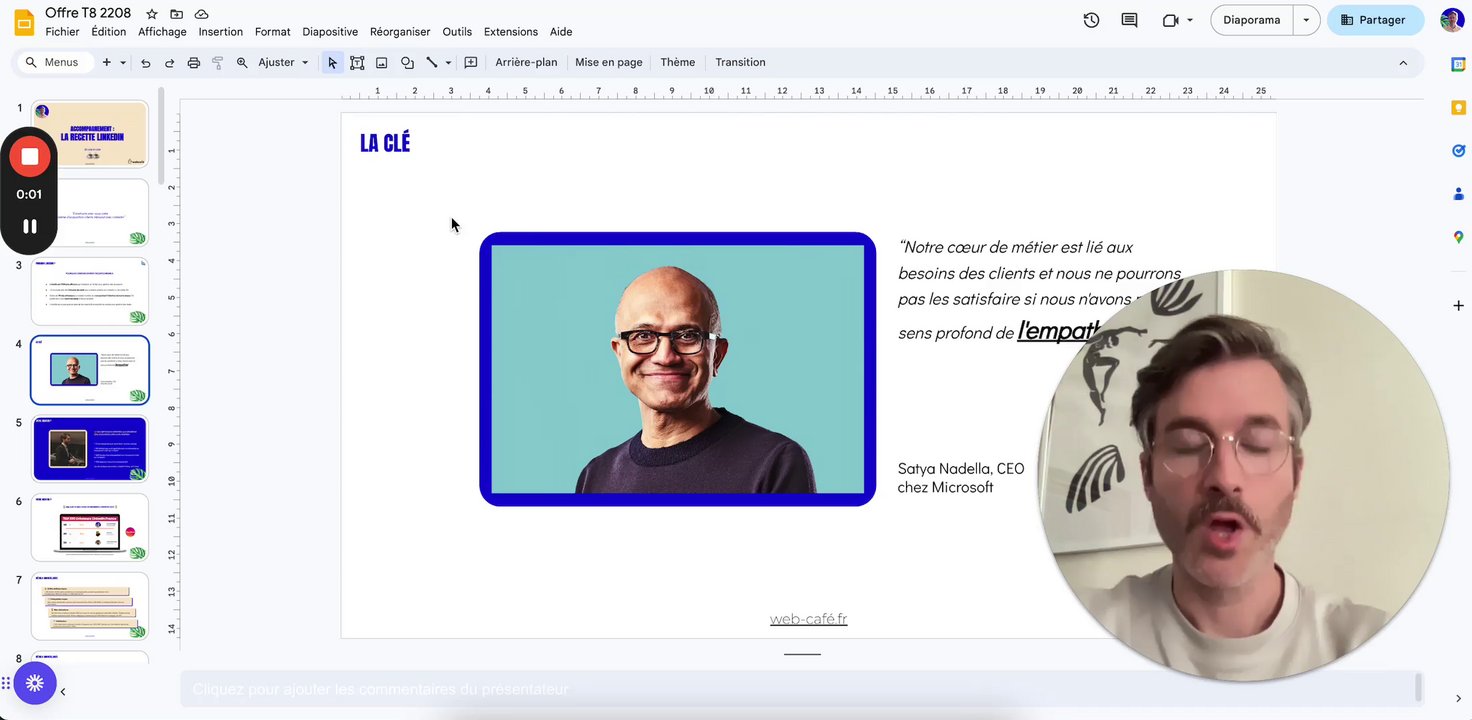Open the Édition menu

(x=109, y=32)
